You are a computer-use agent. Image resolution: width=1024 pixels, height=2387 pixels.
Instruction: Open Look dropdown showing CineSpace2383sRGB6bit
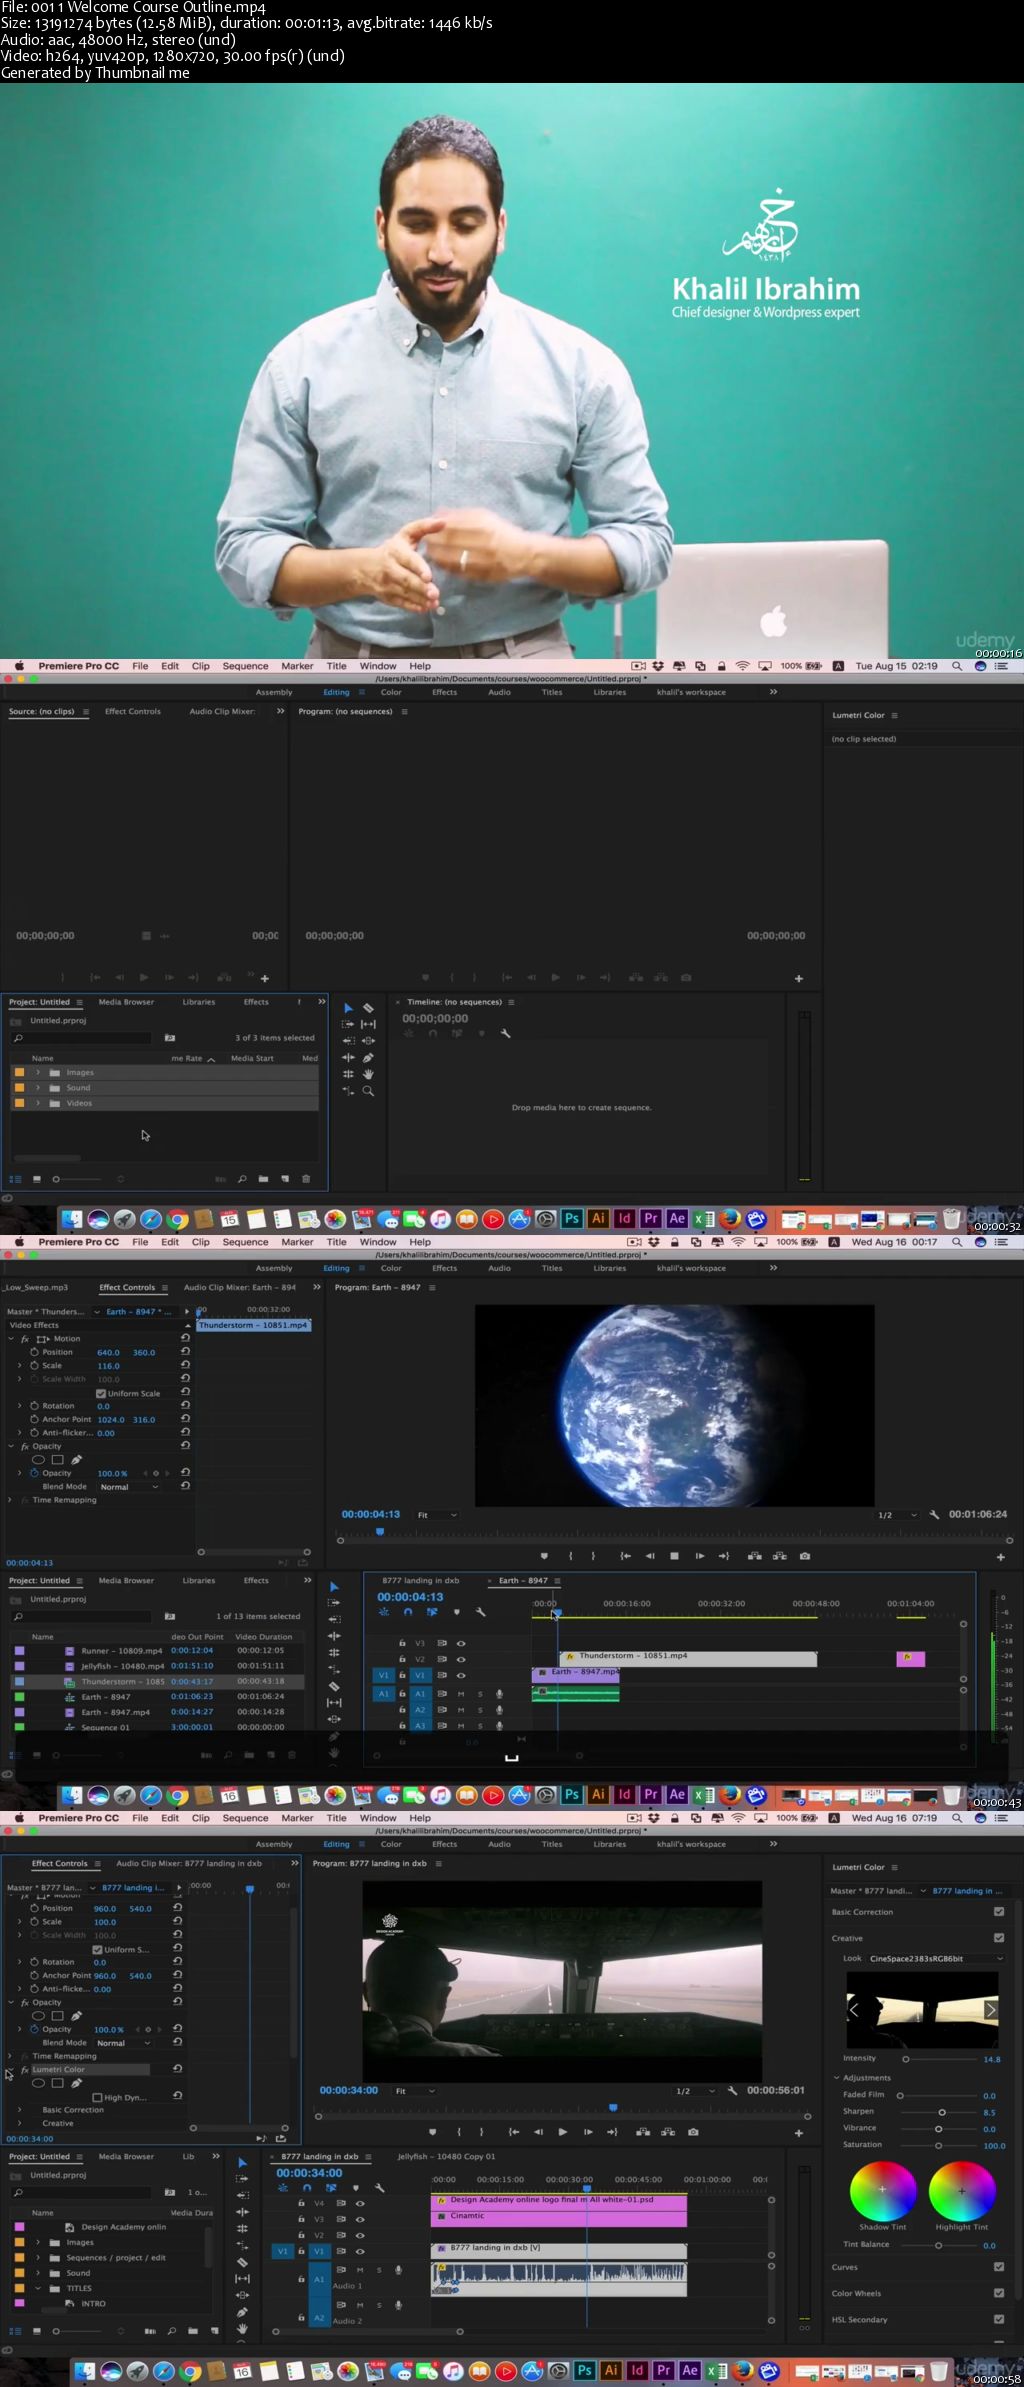tap(935, 1958)
